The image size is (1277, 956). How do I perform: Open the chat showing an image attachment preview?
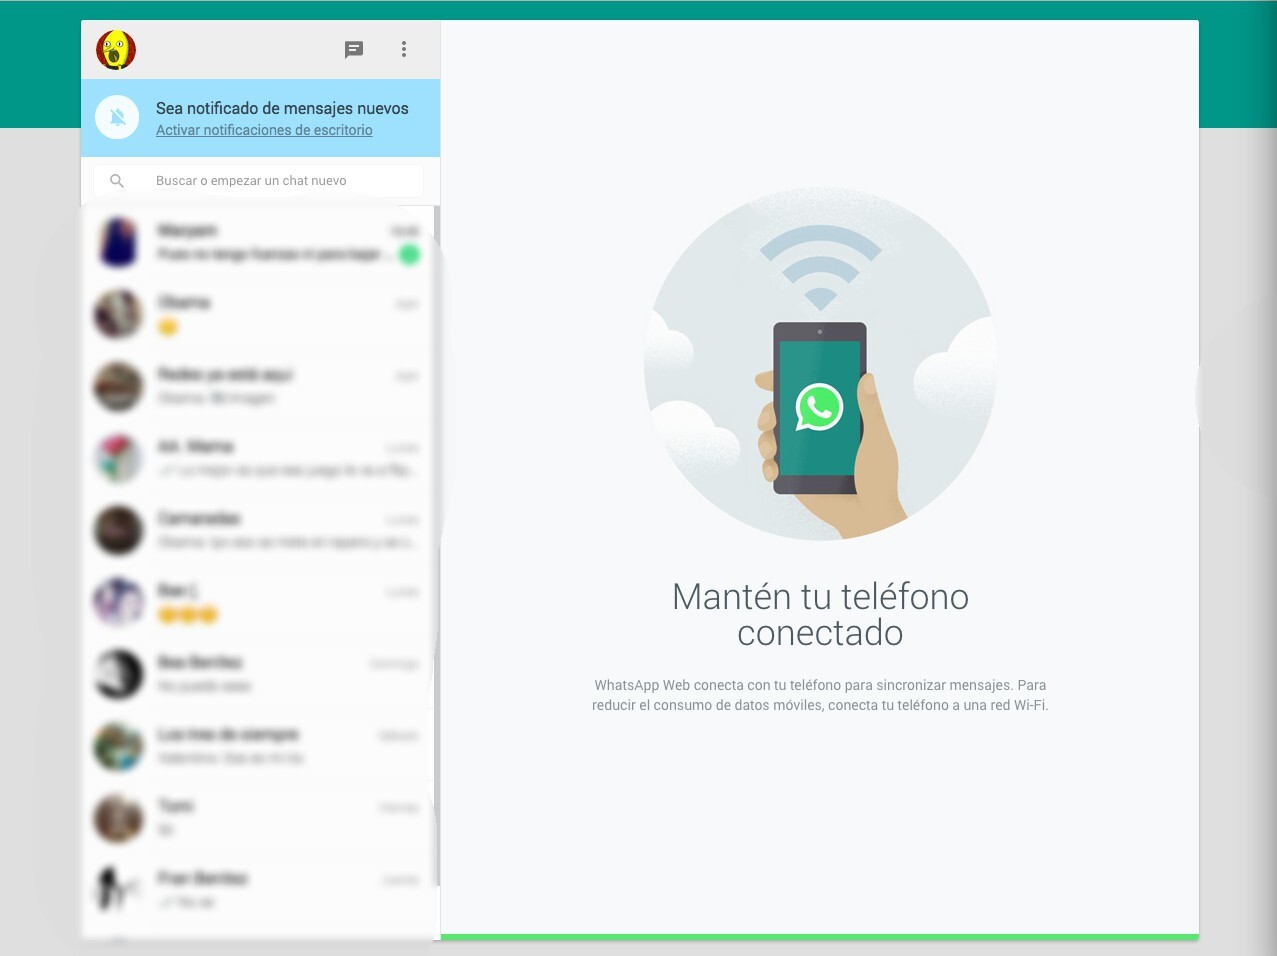[x=260, y=386]
